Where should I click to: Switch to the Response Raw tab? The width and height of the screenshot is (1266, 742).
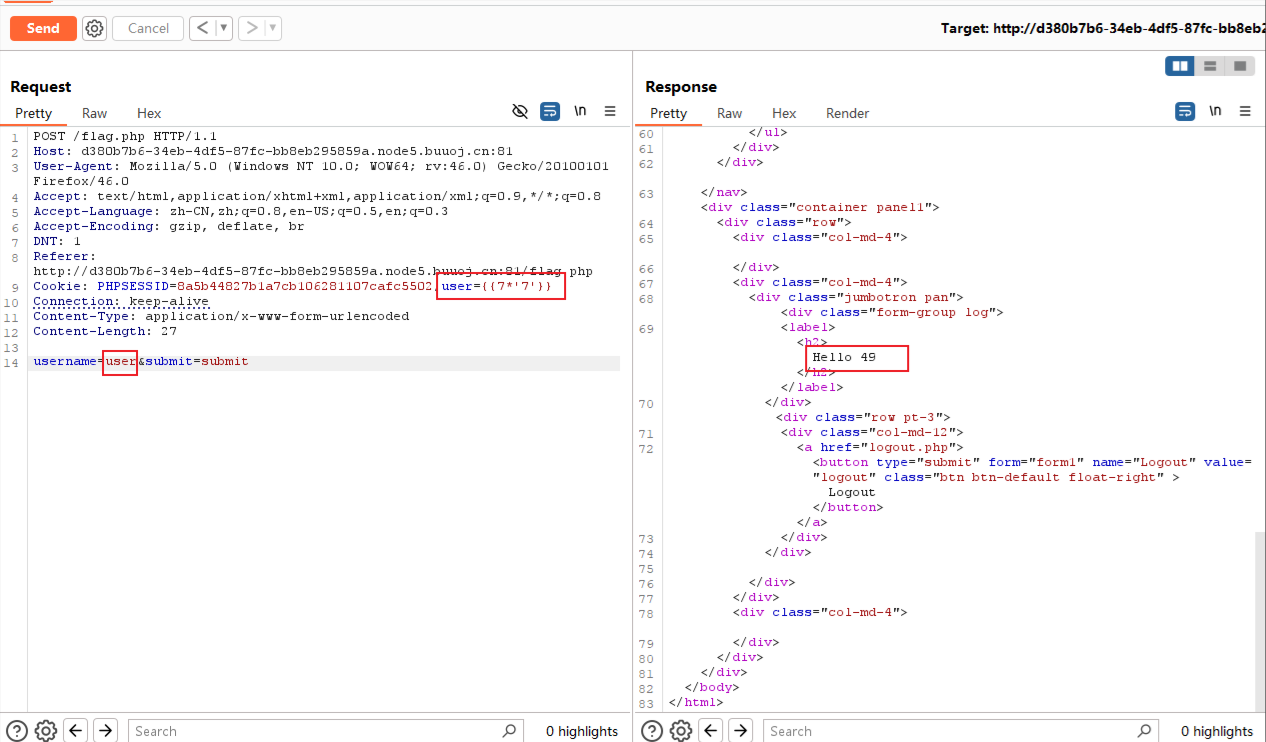point(730,113)
